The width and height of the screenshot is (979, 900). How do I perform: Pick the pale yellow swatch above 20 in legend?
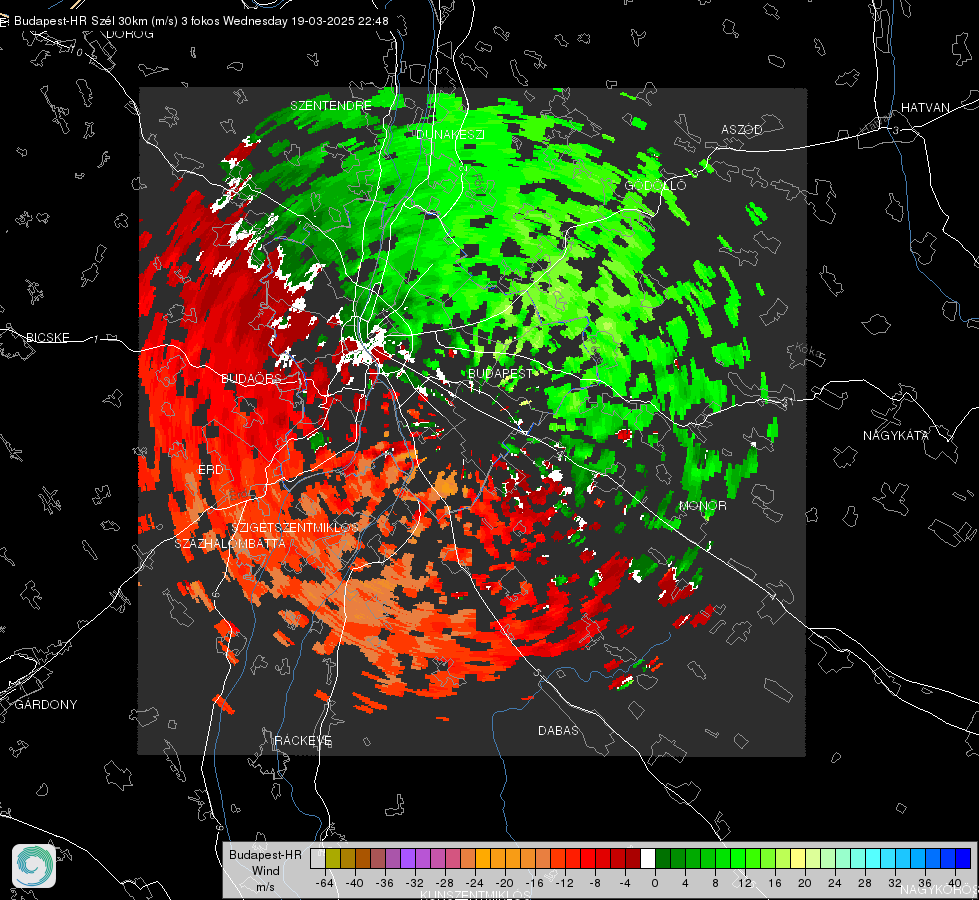click(x=798, y=858)
